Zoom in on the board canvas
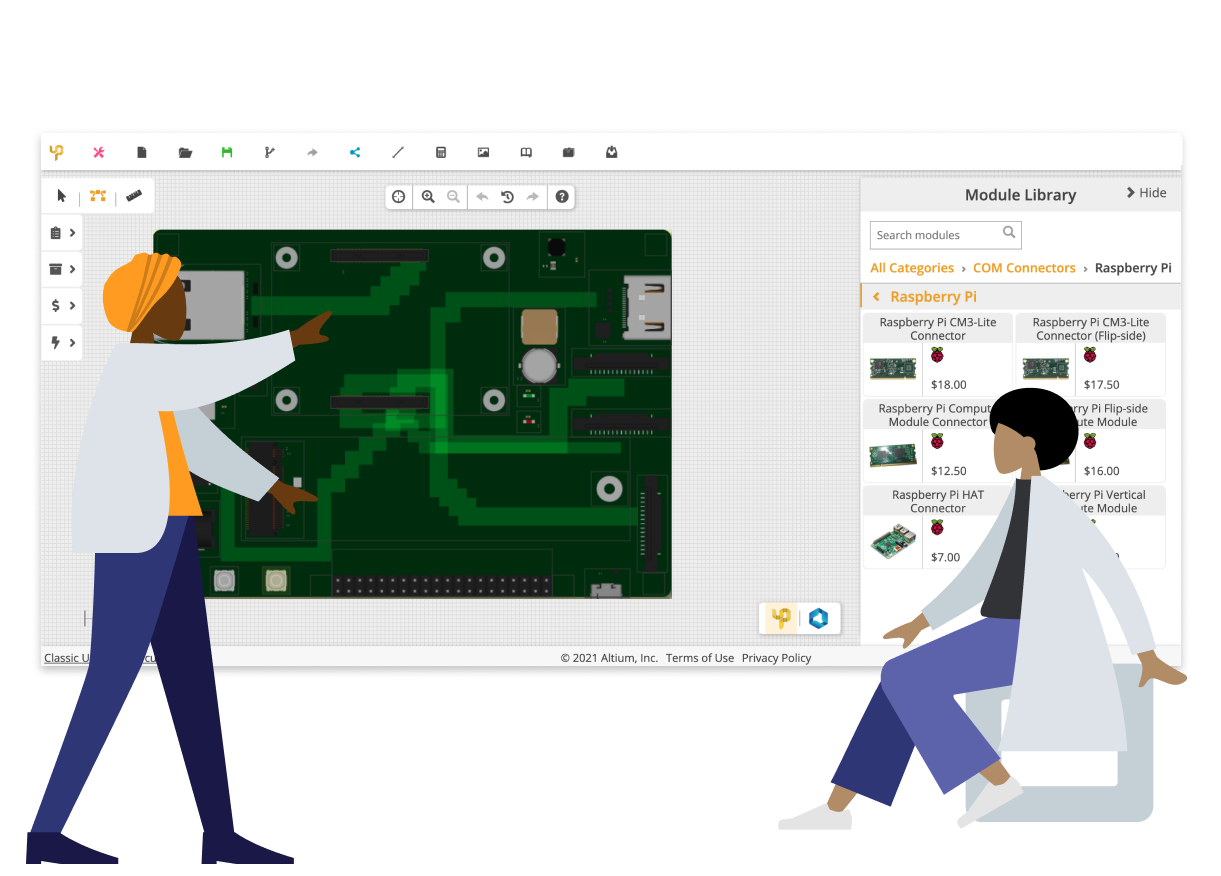The width and height of the screenshot is (1221, 876). [428, 197]
